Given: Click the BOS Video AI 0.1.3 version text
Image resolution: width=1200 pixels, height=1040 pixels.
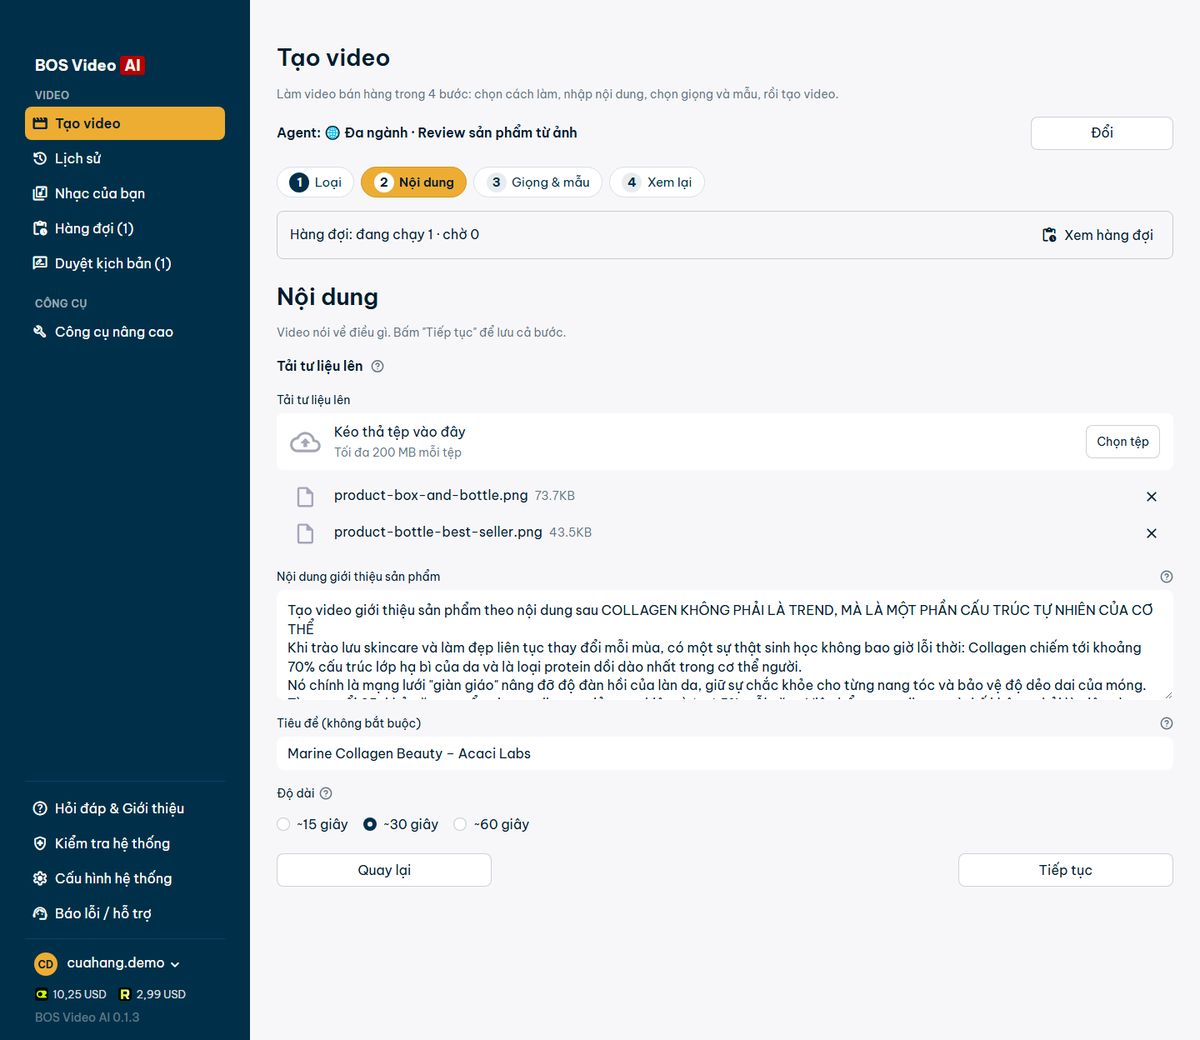Looking at the screenshot, I should pos(87,1017).
